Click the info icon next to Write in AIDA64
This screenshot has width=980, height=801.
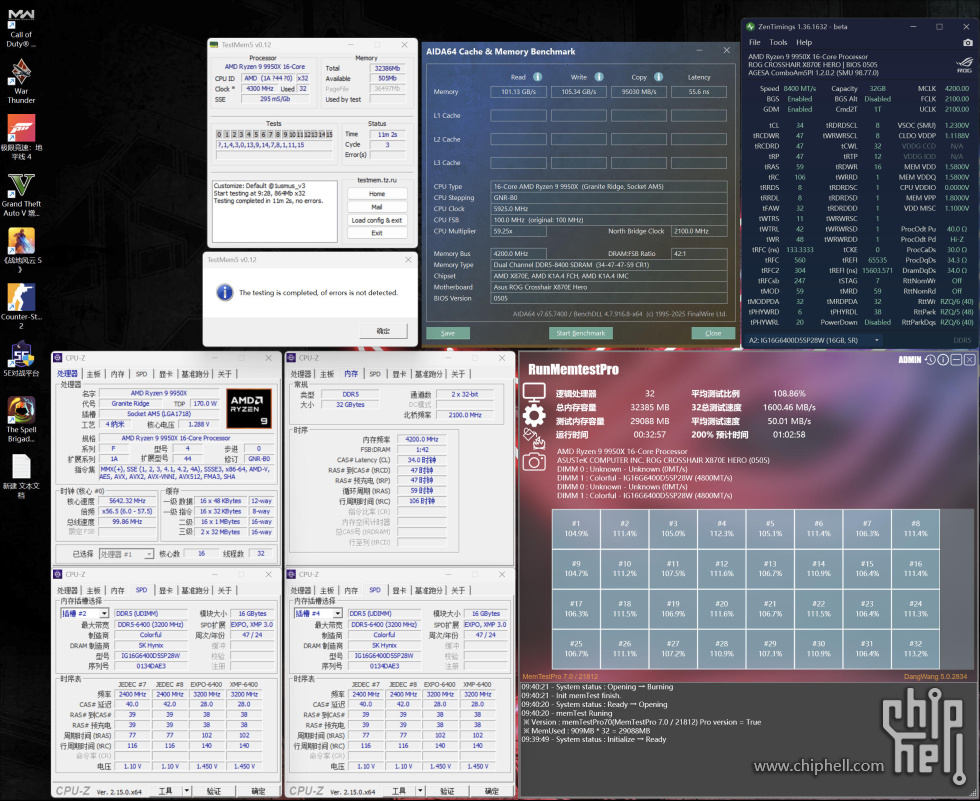coord(599,77)
